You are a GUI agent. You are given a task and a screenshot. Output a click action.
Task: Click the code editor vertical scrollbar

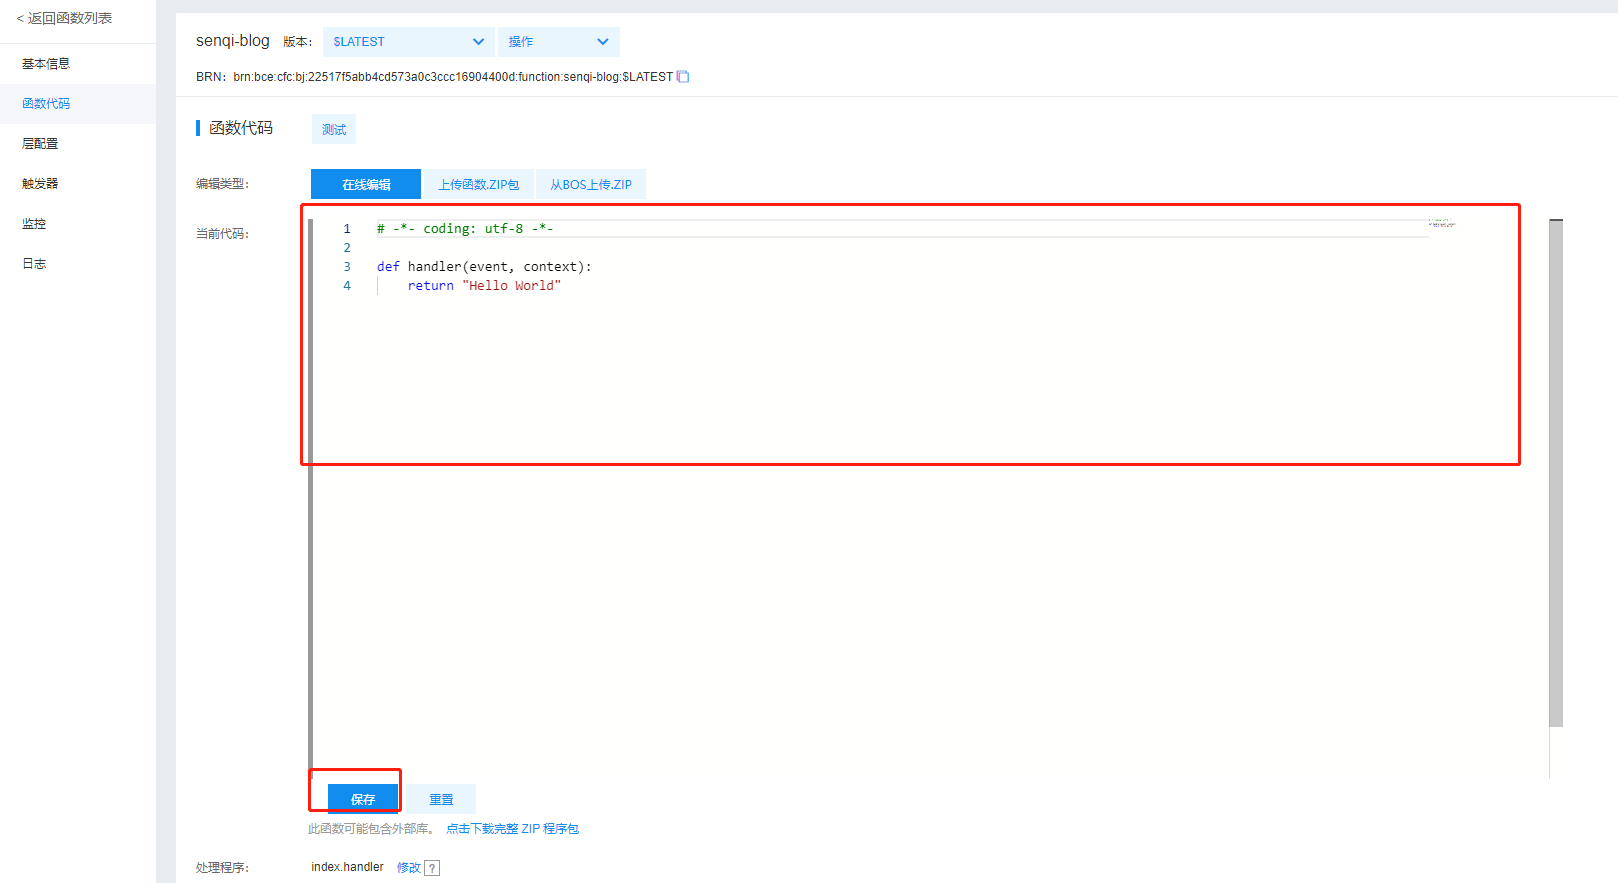click(x=1556, y=473)
